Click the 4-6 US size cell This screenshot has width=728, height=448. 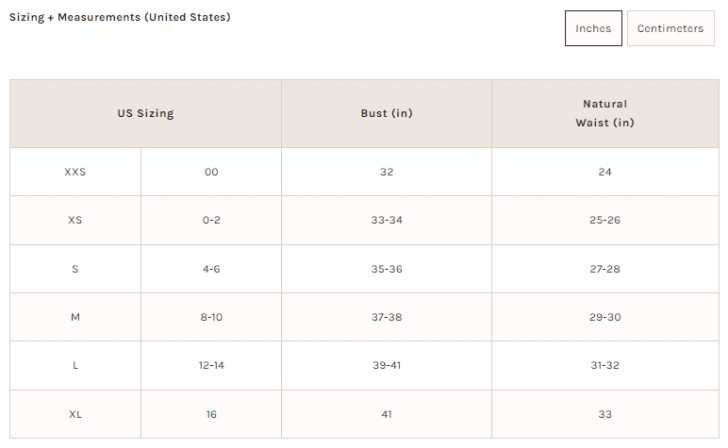211,269
